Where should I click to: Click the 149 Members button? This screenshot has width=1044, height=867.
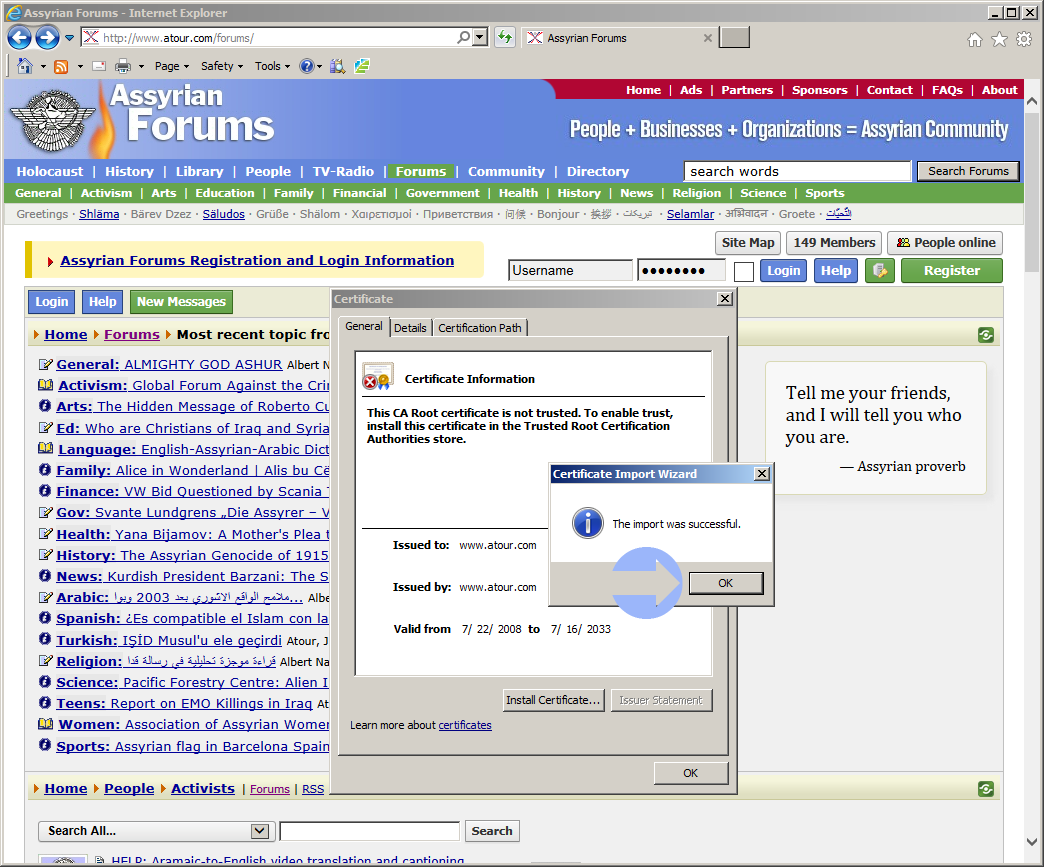(x=834, y=242)
